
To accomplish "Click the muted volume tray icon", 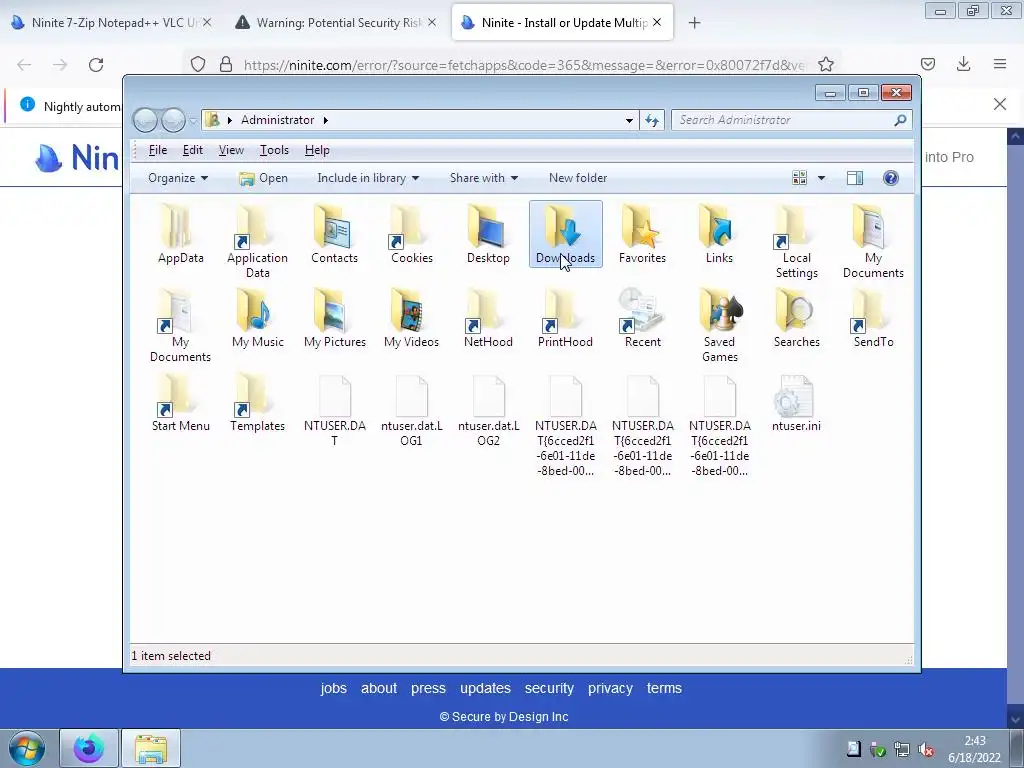I will coord(925,750).
